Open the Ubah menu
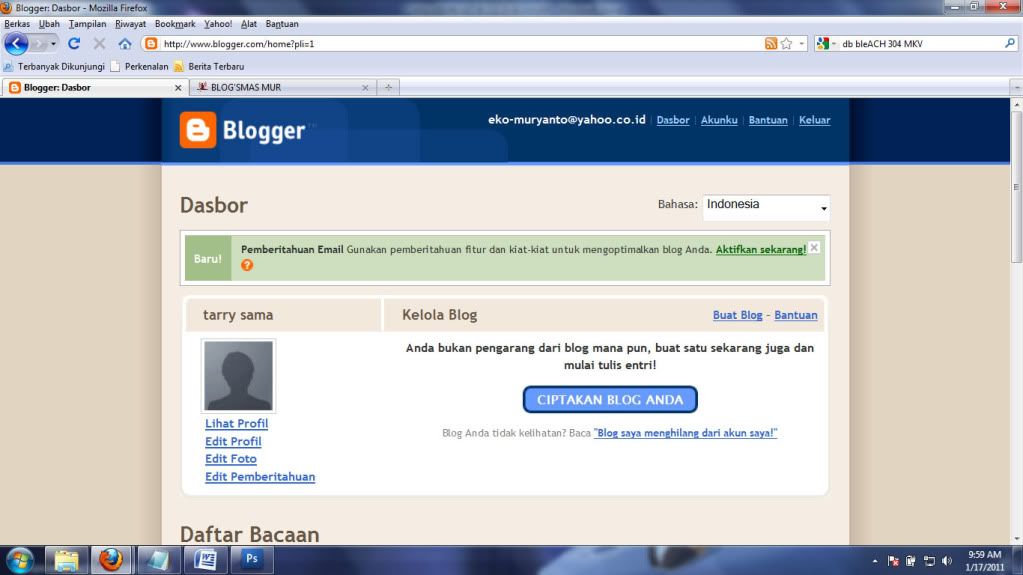The height and width of the screenshot is (575, 1023). pyautogui.click(x=49, y=23)
